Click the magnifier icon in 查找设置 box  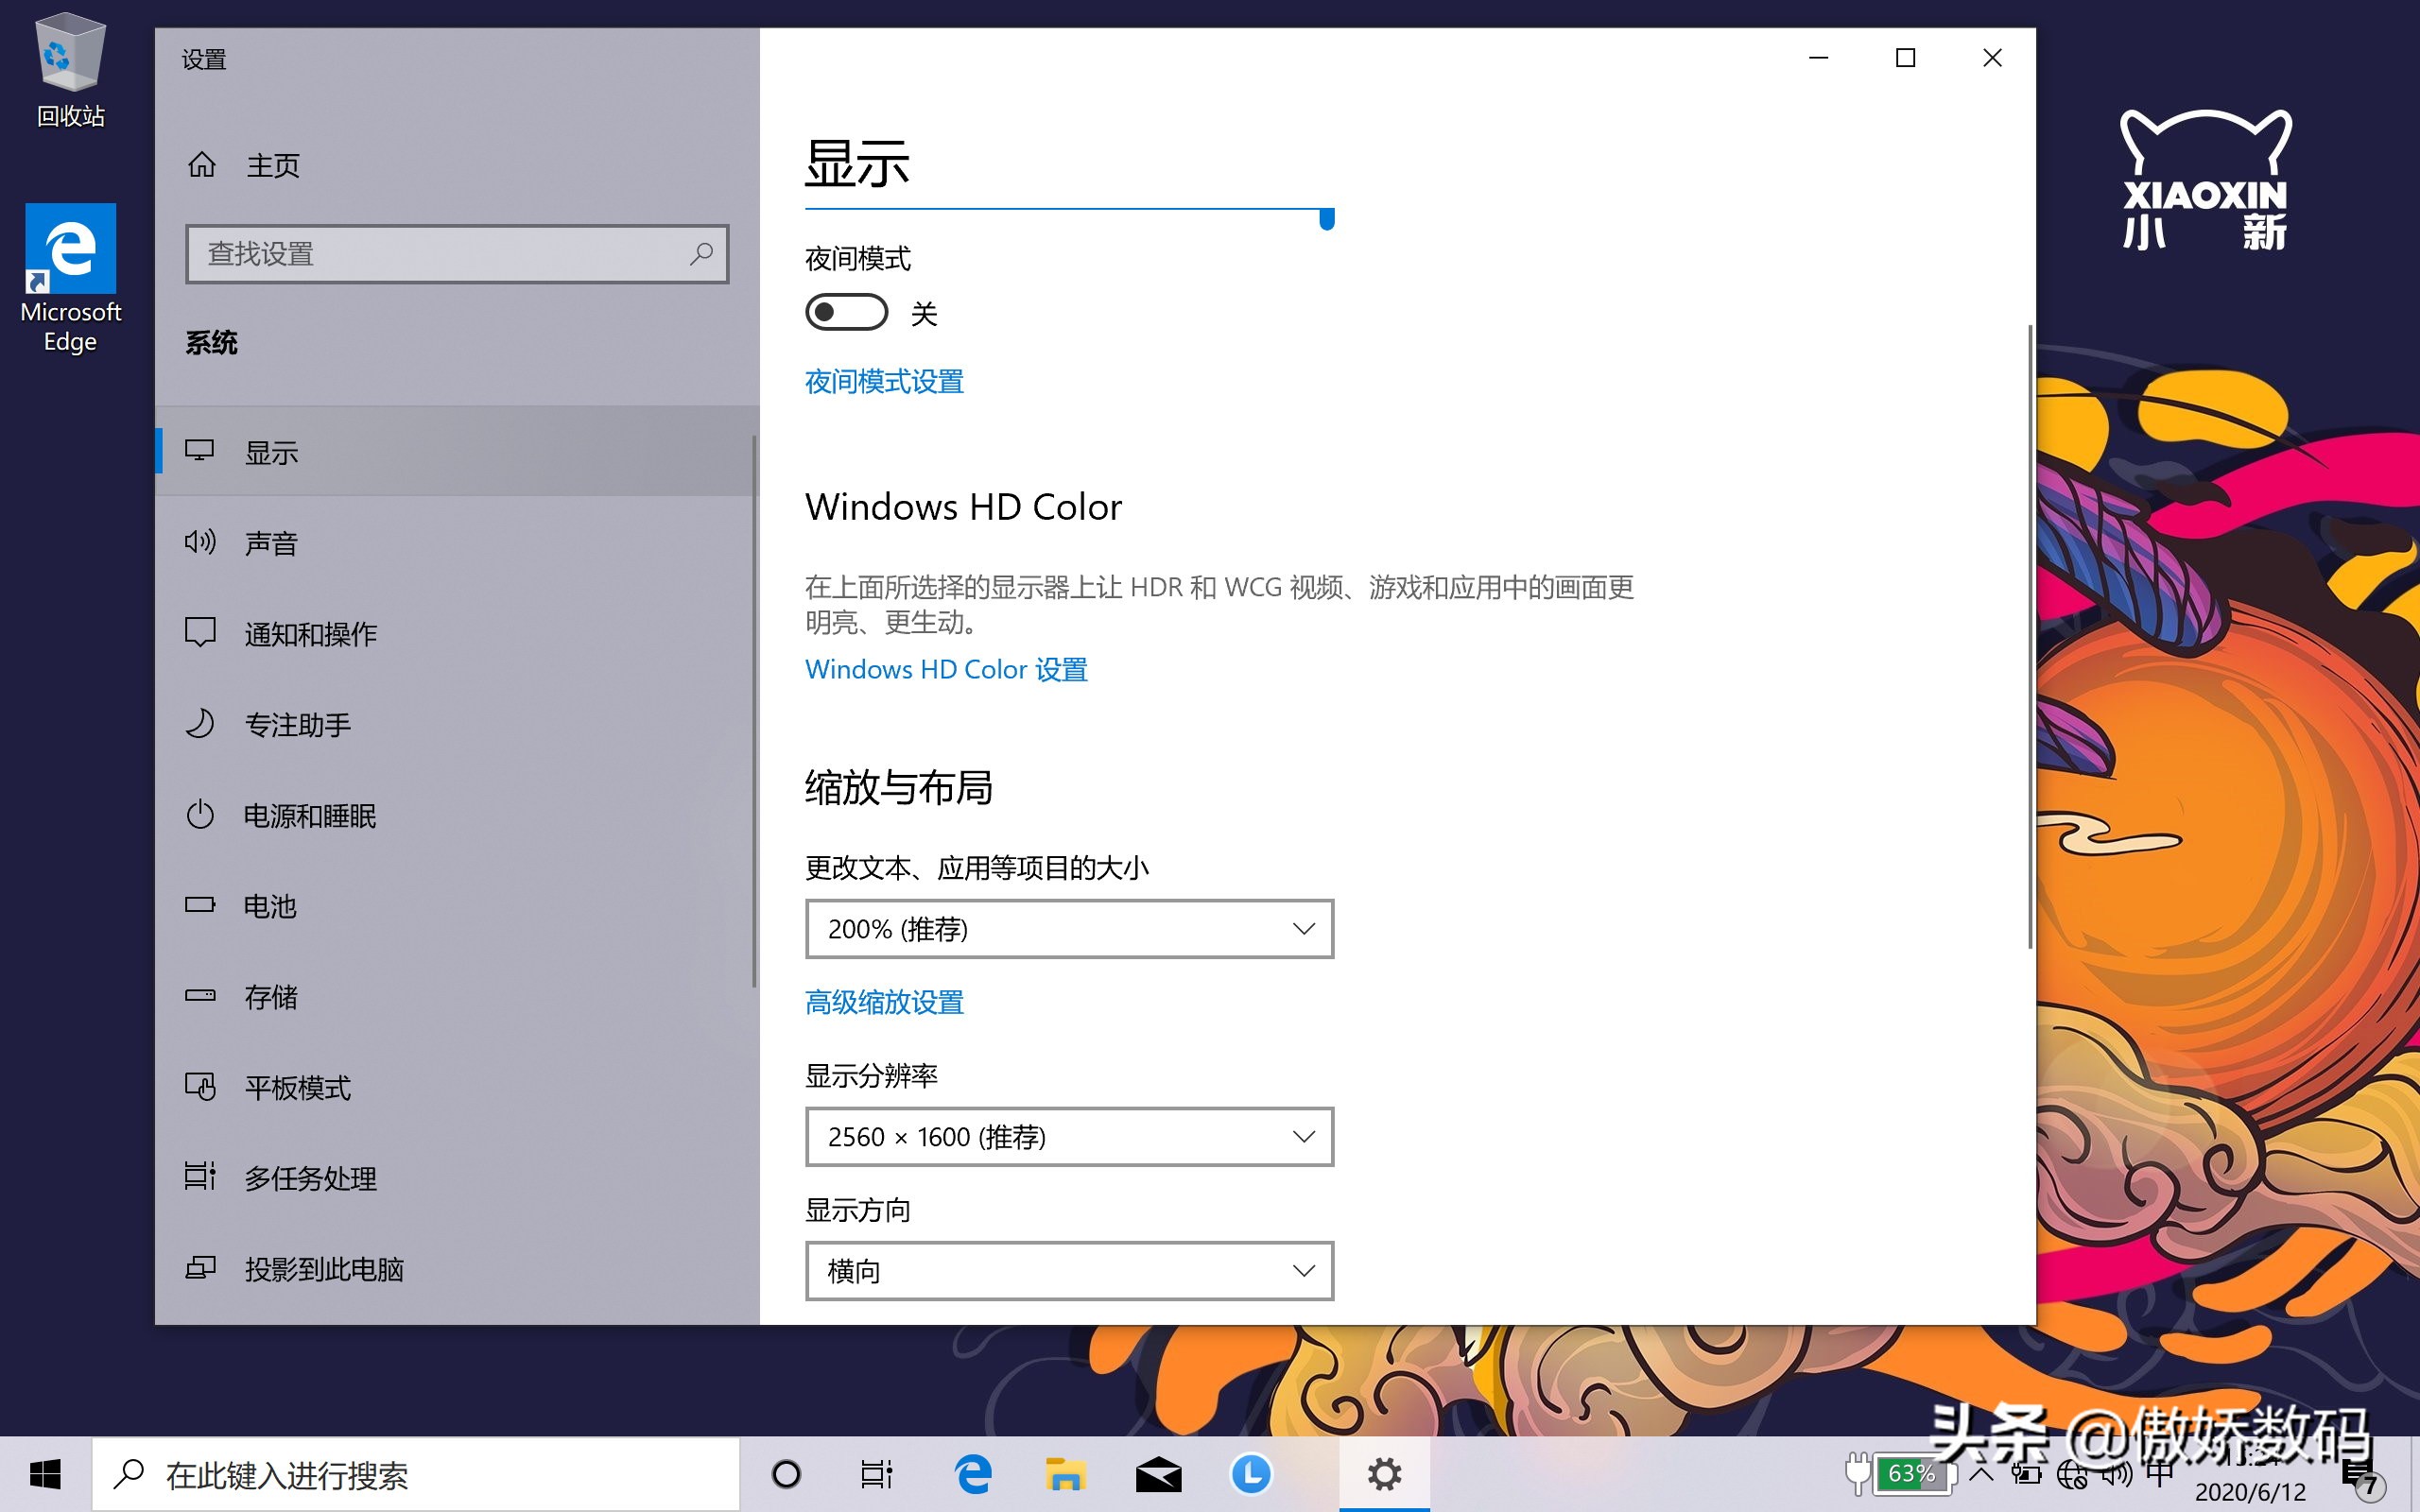pos(702,254)
